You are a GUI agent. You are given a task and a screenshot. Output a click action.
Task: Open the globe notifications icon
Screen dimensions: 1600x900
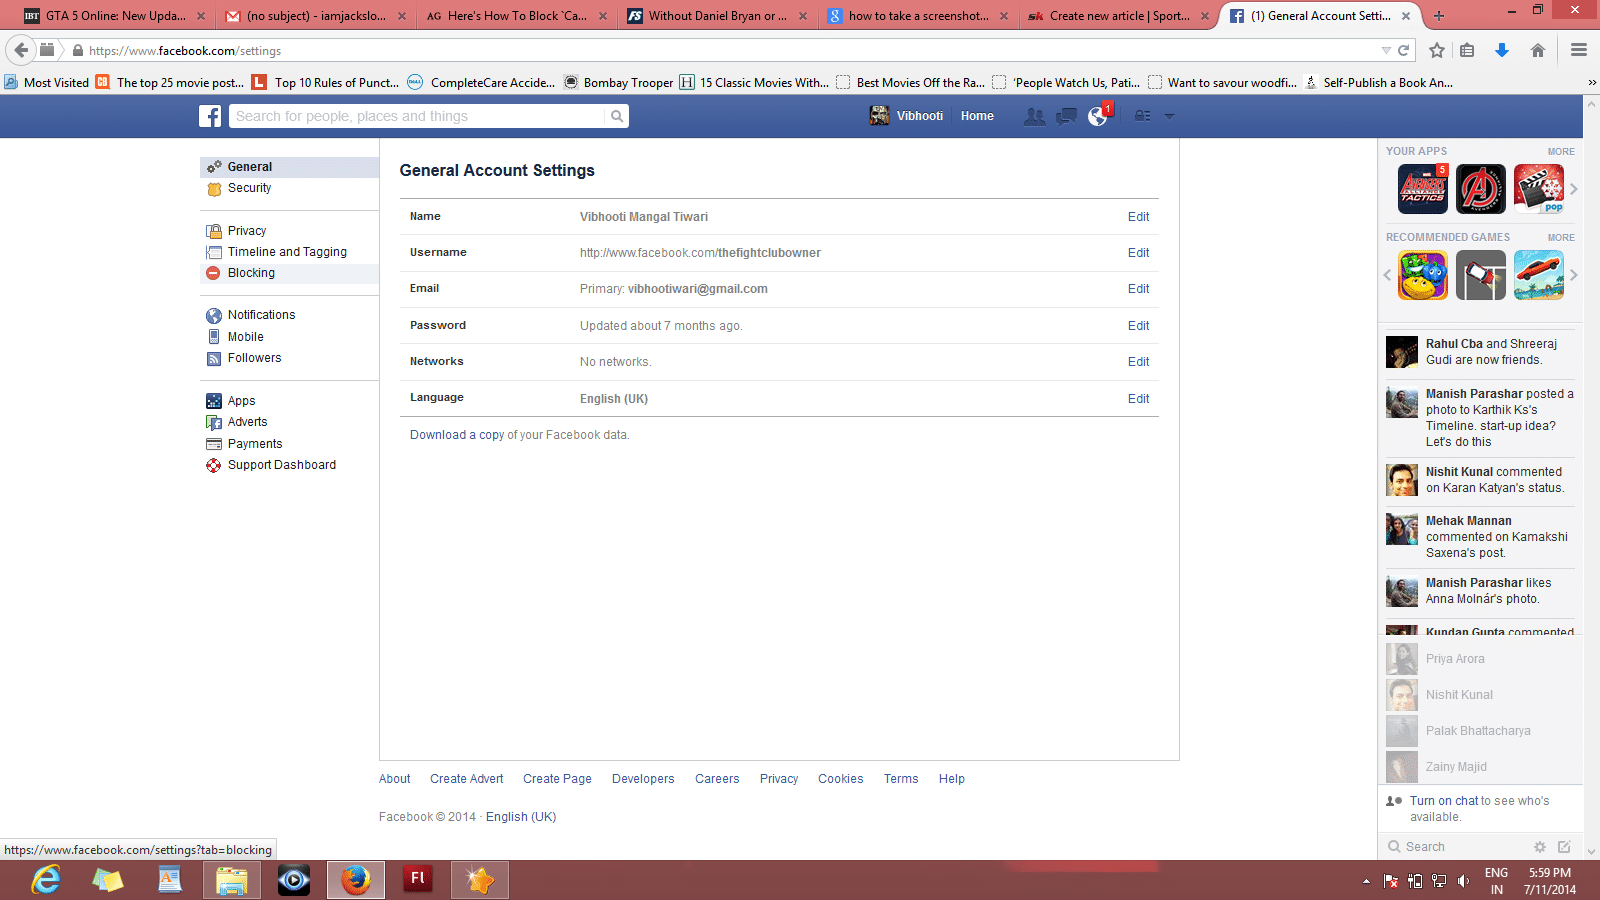pos(1098,117)
